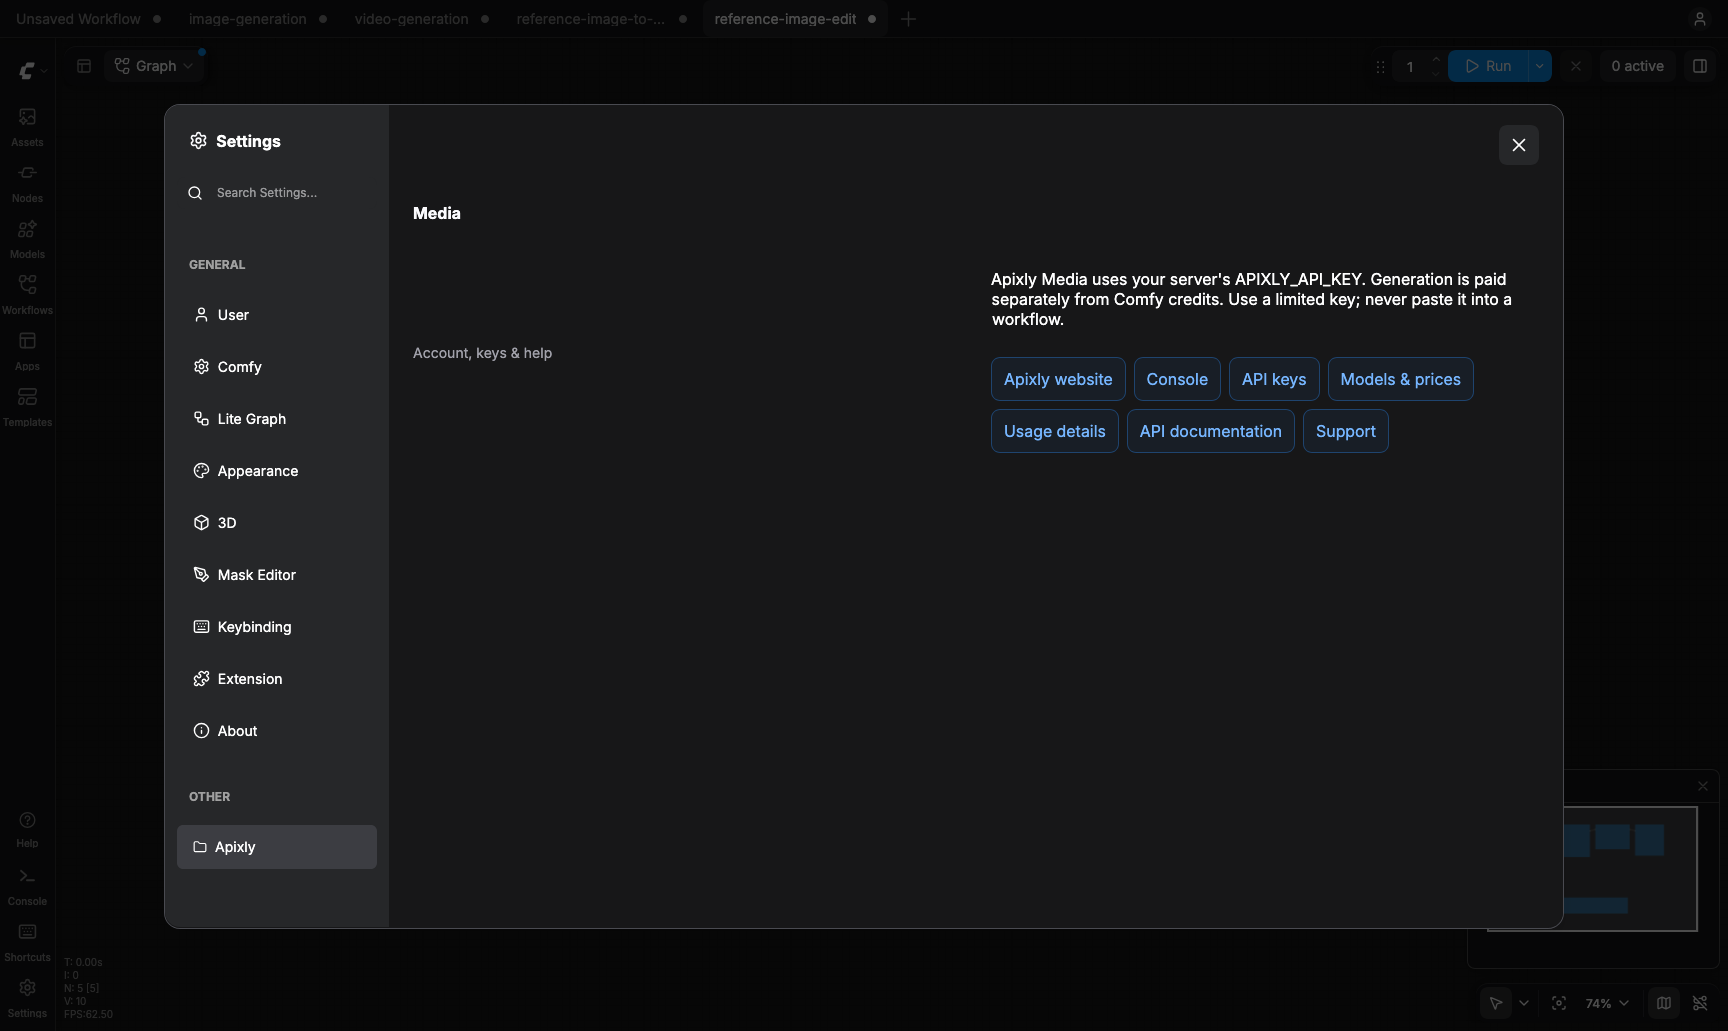
Task: Open the Nodes library panel
Action: tap(27, 183)
